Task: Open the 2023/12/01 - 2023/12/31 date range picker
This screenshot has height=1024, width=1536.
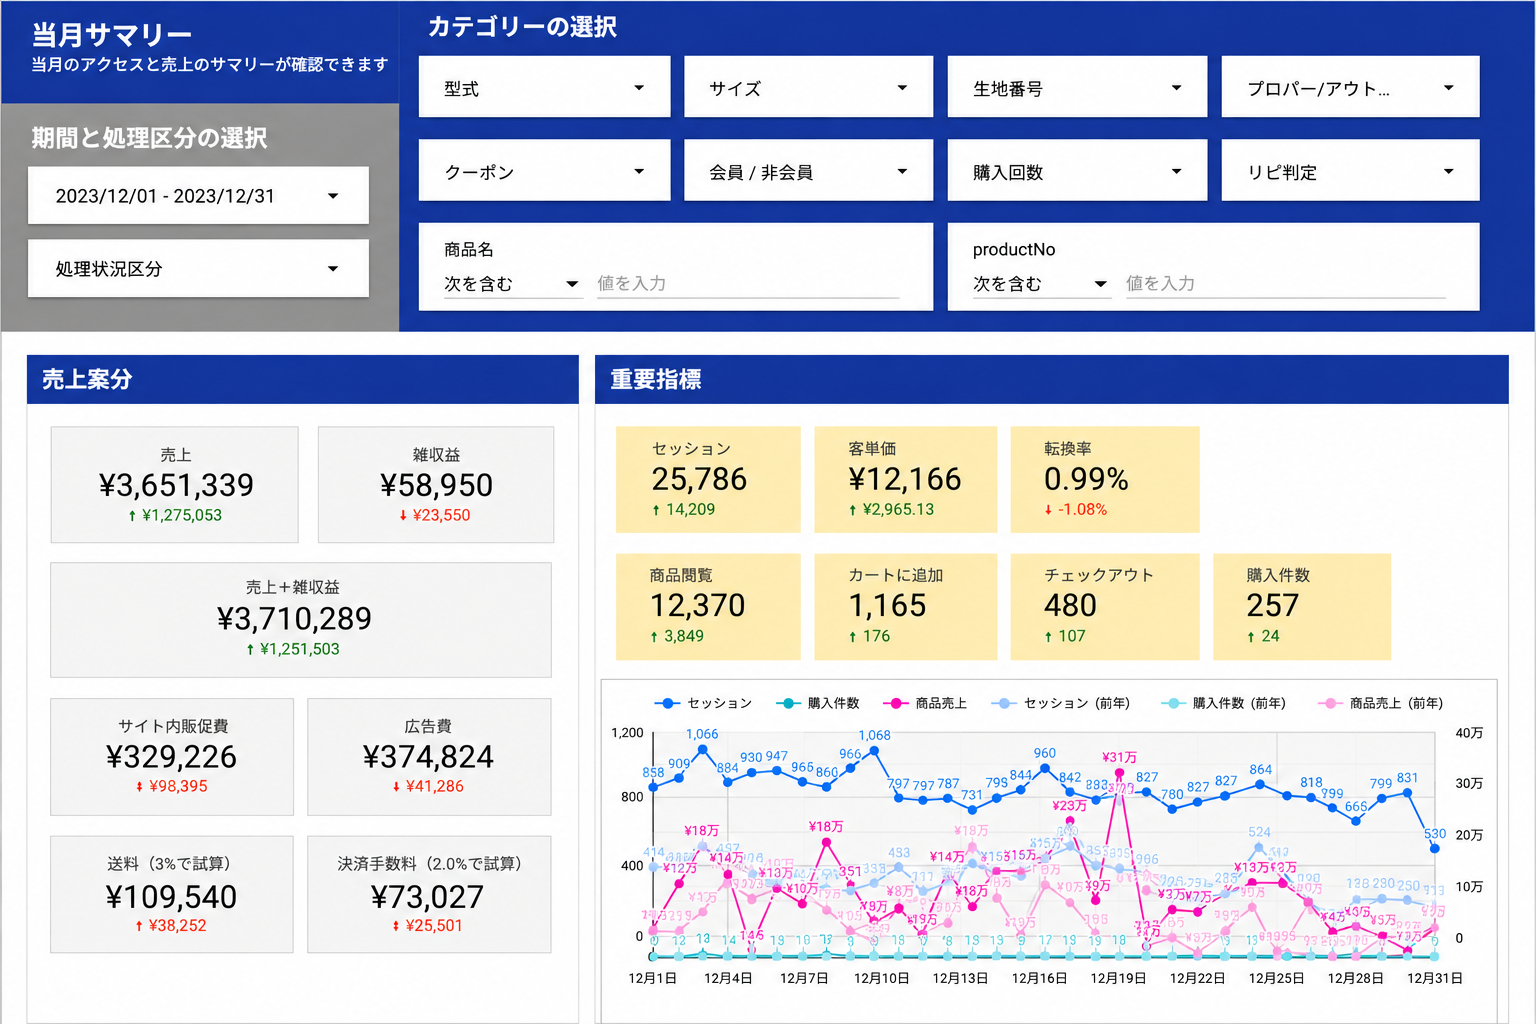Action: 198,196
